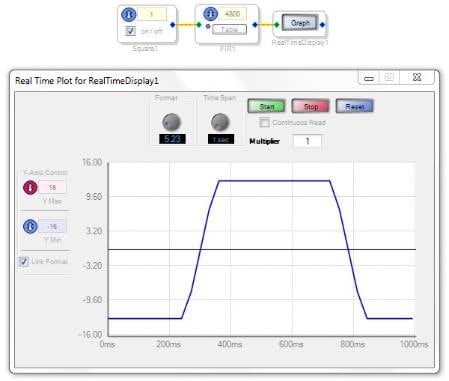Click the small pin beside the FIR1 Table button

pyautogui.click(x=208, y=26)
